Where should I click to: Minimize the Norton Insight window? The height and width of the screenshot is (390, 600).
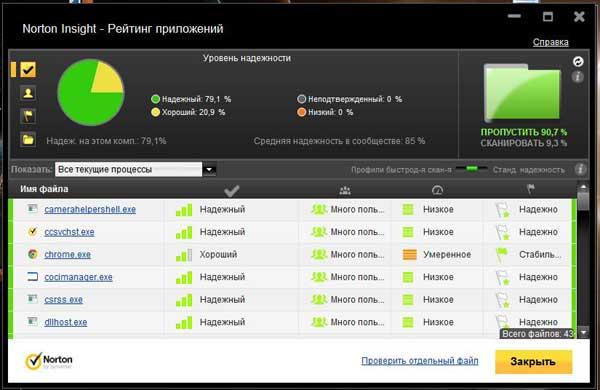click(x=514, y=16)
